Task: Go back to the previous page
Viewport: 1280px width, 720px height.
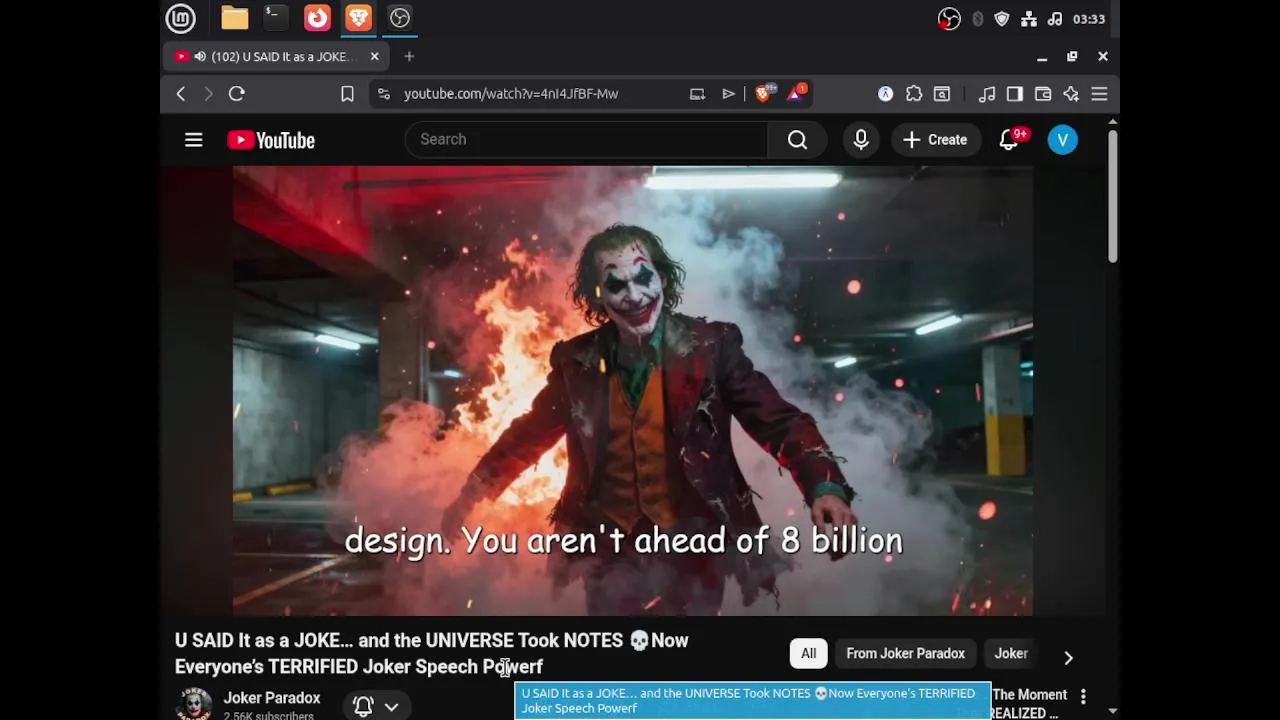Action: [181, 94]
